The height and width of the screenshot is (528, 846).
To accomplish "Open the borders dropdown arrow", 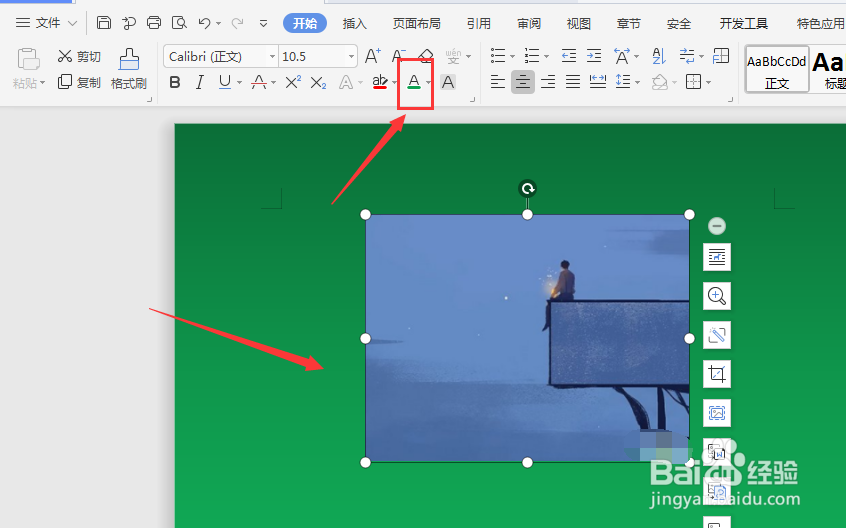I will (x=708, y=83).
